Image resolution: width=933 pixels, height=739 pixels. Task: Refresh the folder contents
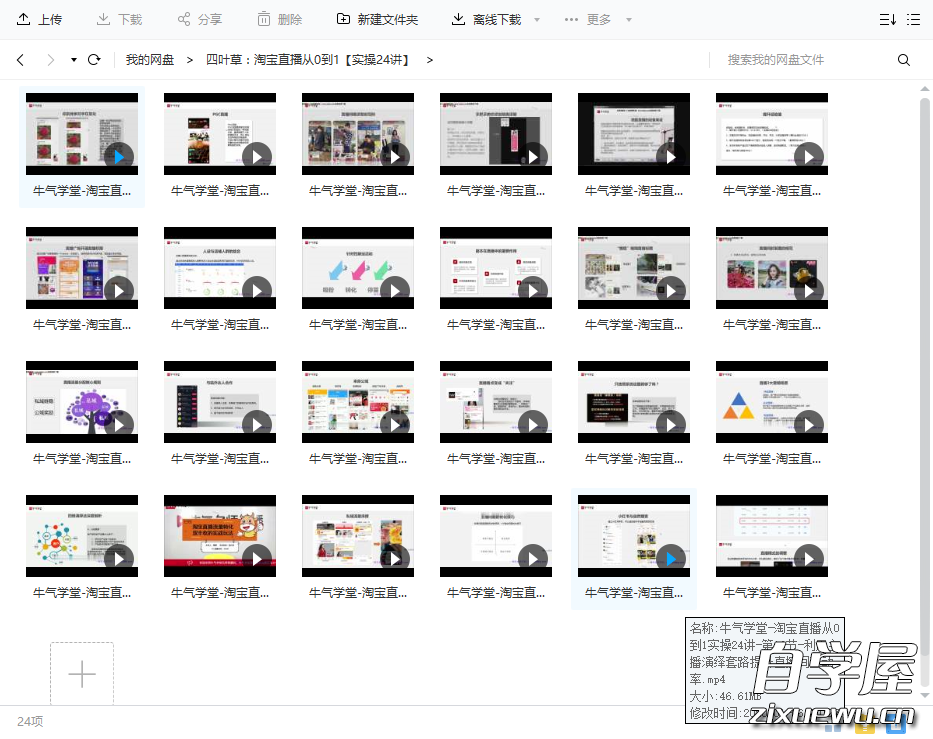[94, 60]
